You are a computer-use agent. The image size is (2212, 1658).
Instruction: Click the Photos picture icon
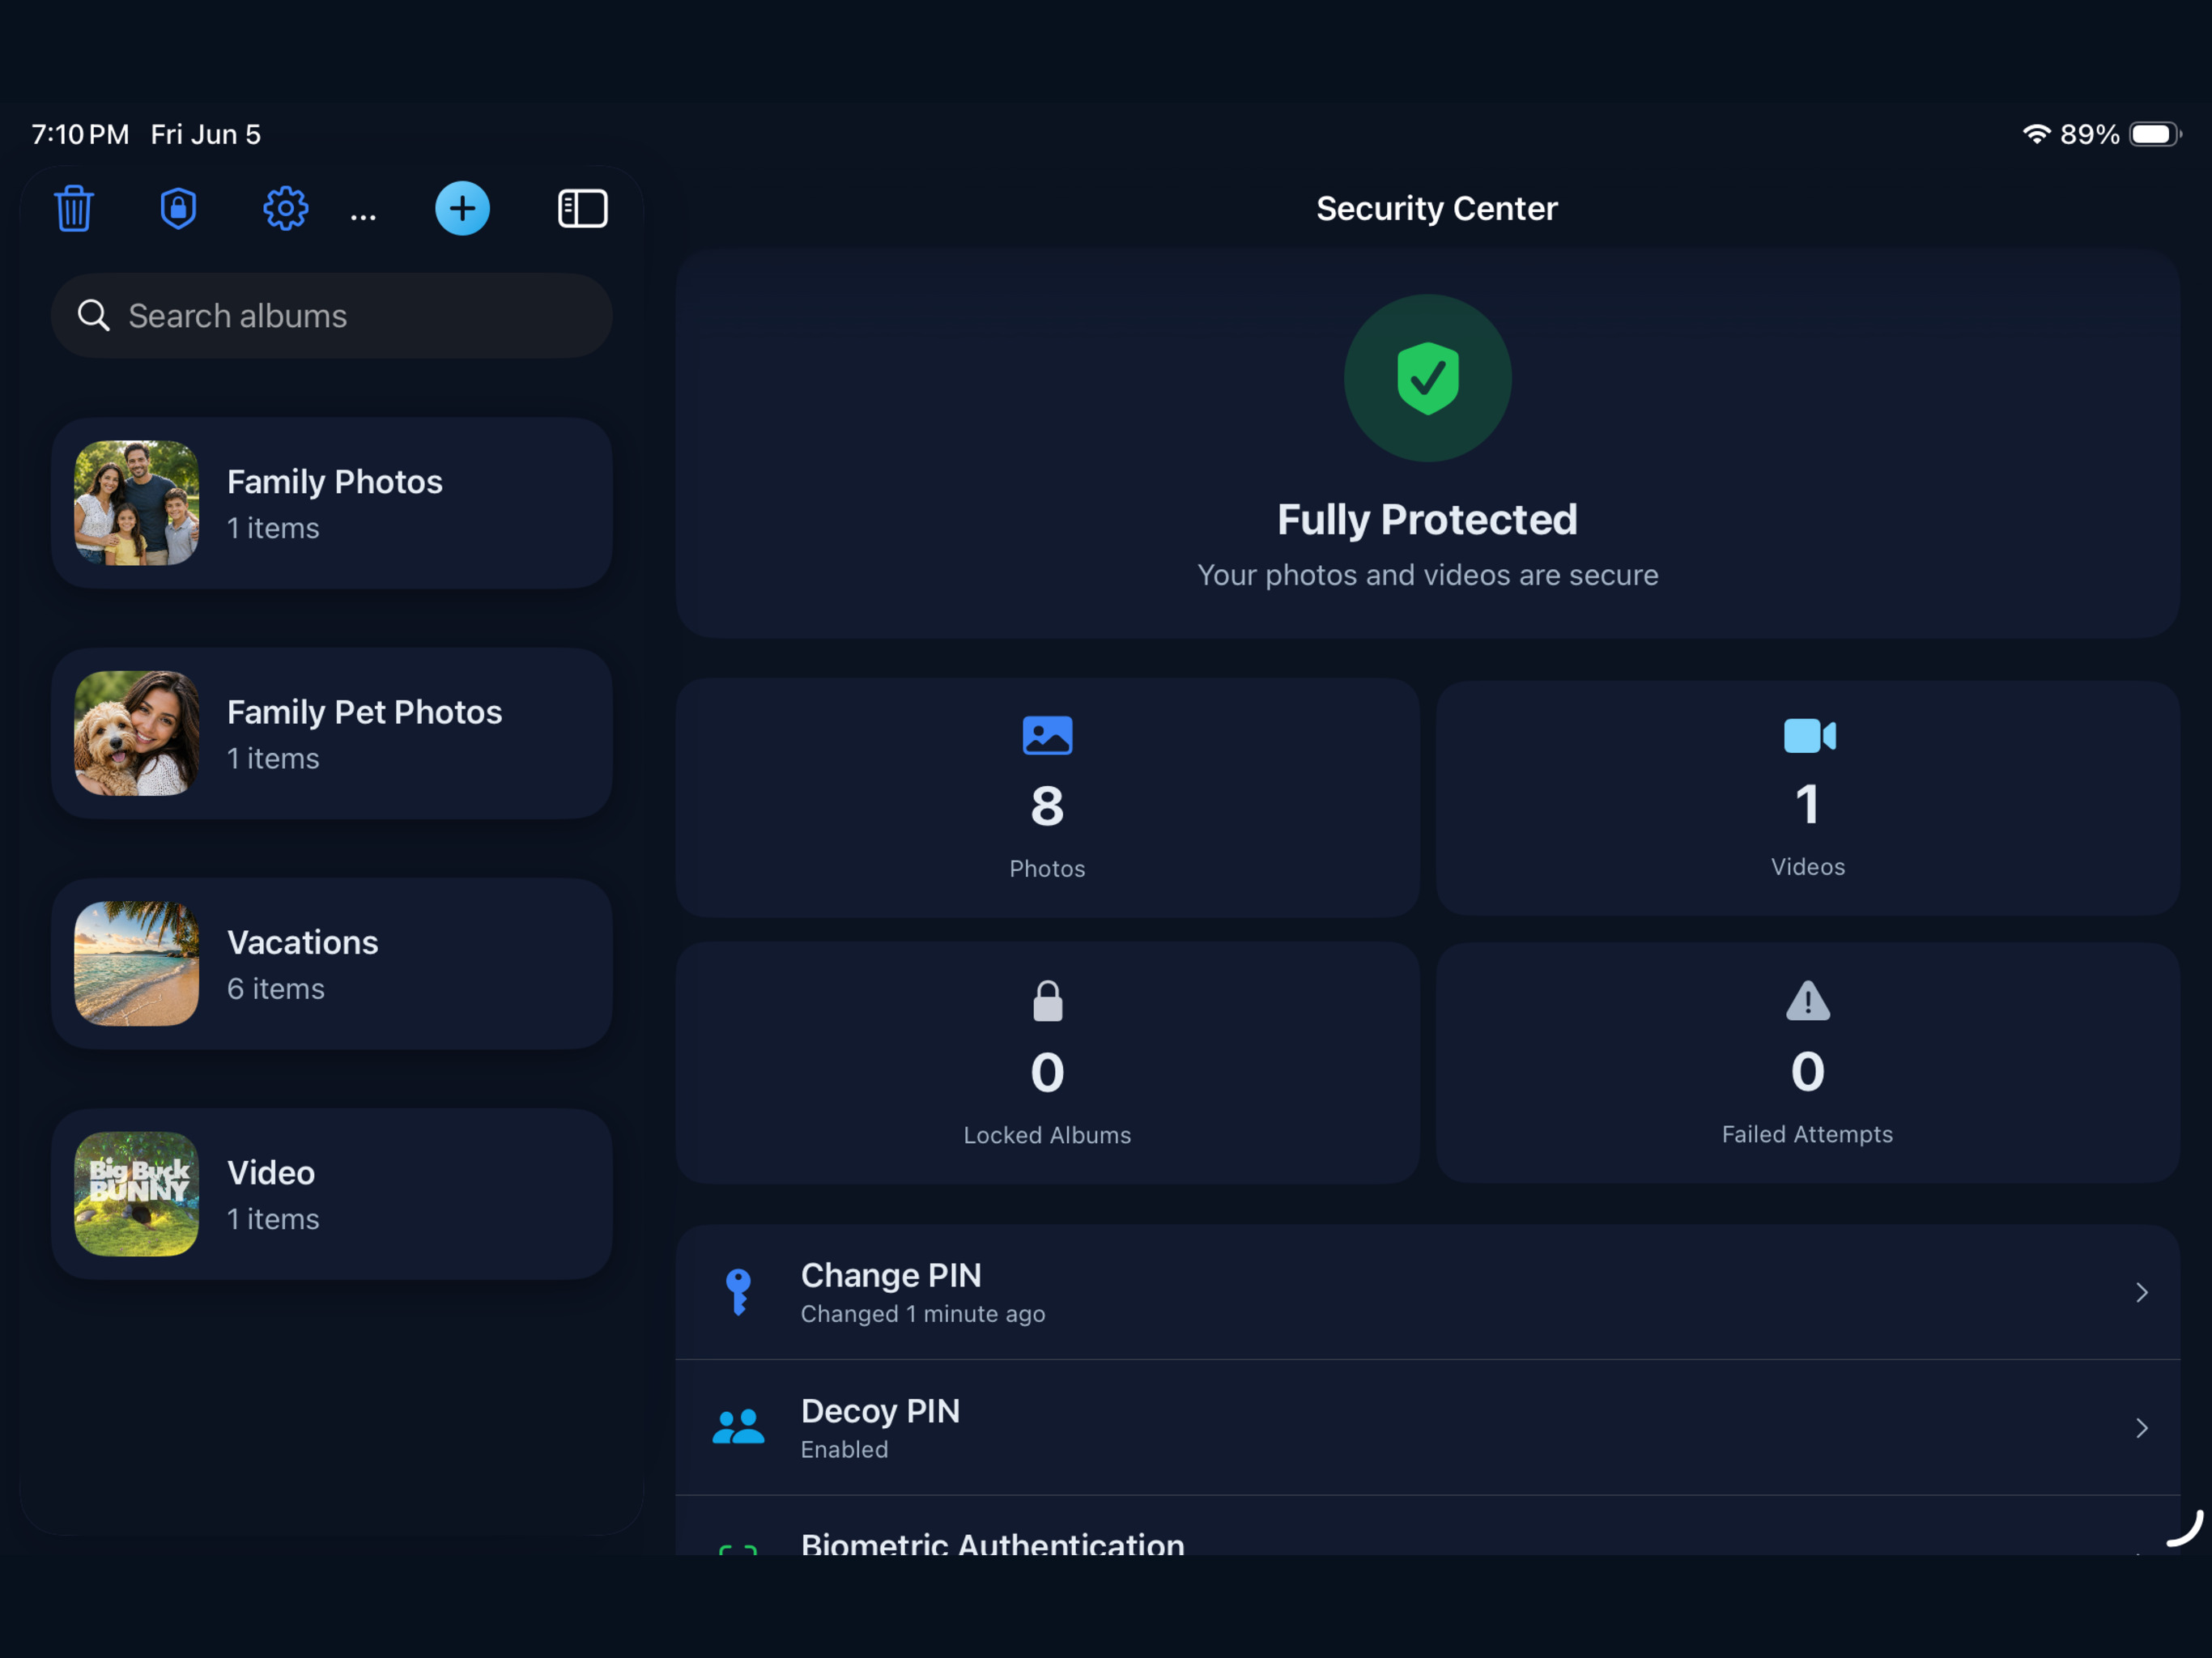(1047, 735)
